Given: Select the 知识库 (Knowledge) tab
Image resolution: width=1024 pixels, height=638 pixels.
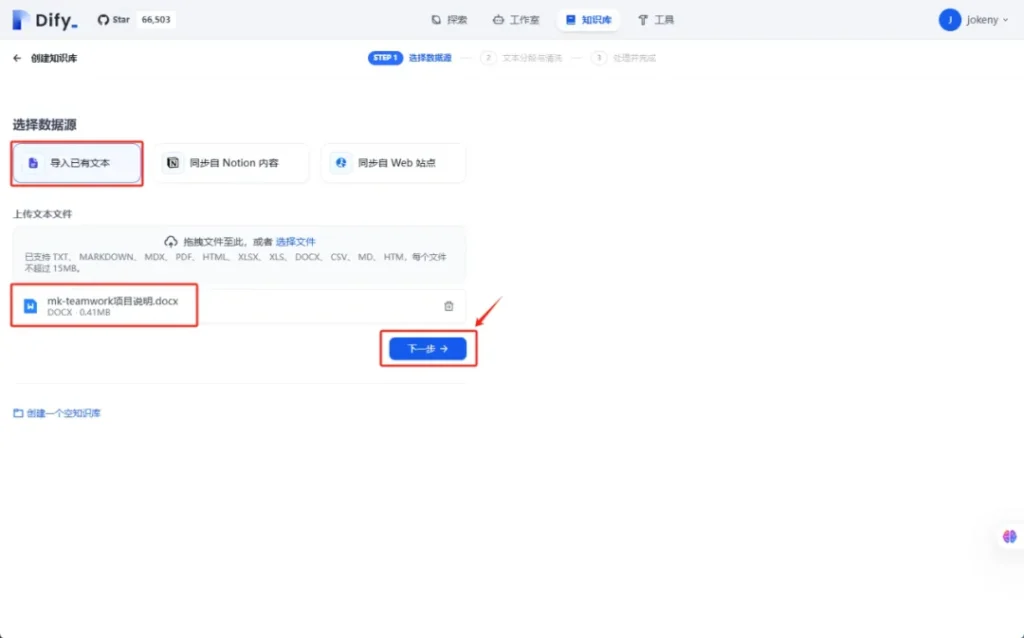Looking at the screenshot, I should coord(588,20).
